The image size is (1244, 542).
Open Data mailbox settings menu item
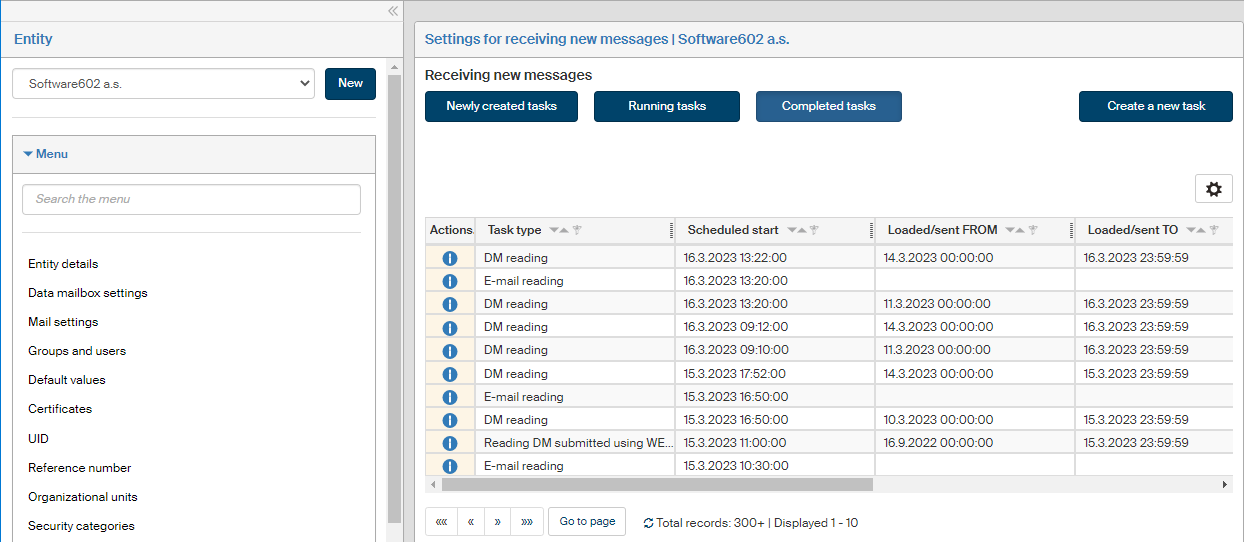pyautogui.click(x=88, y=293)
